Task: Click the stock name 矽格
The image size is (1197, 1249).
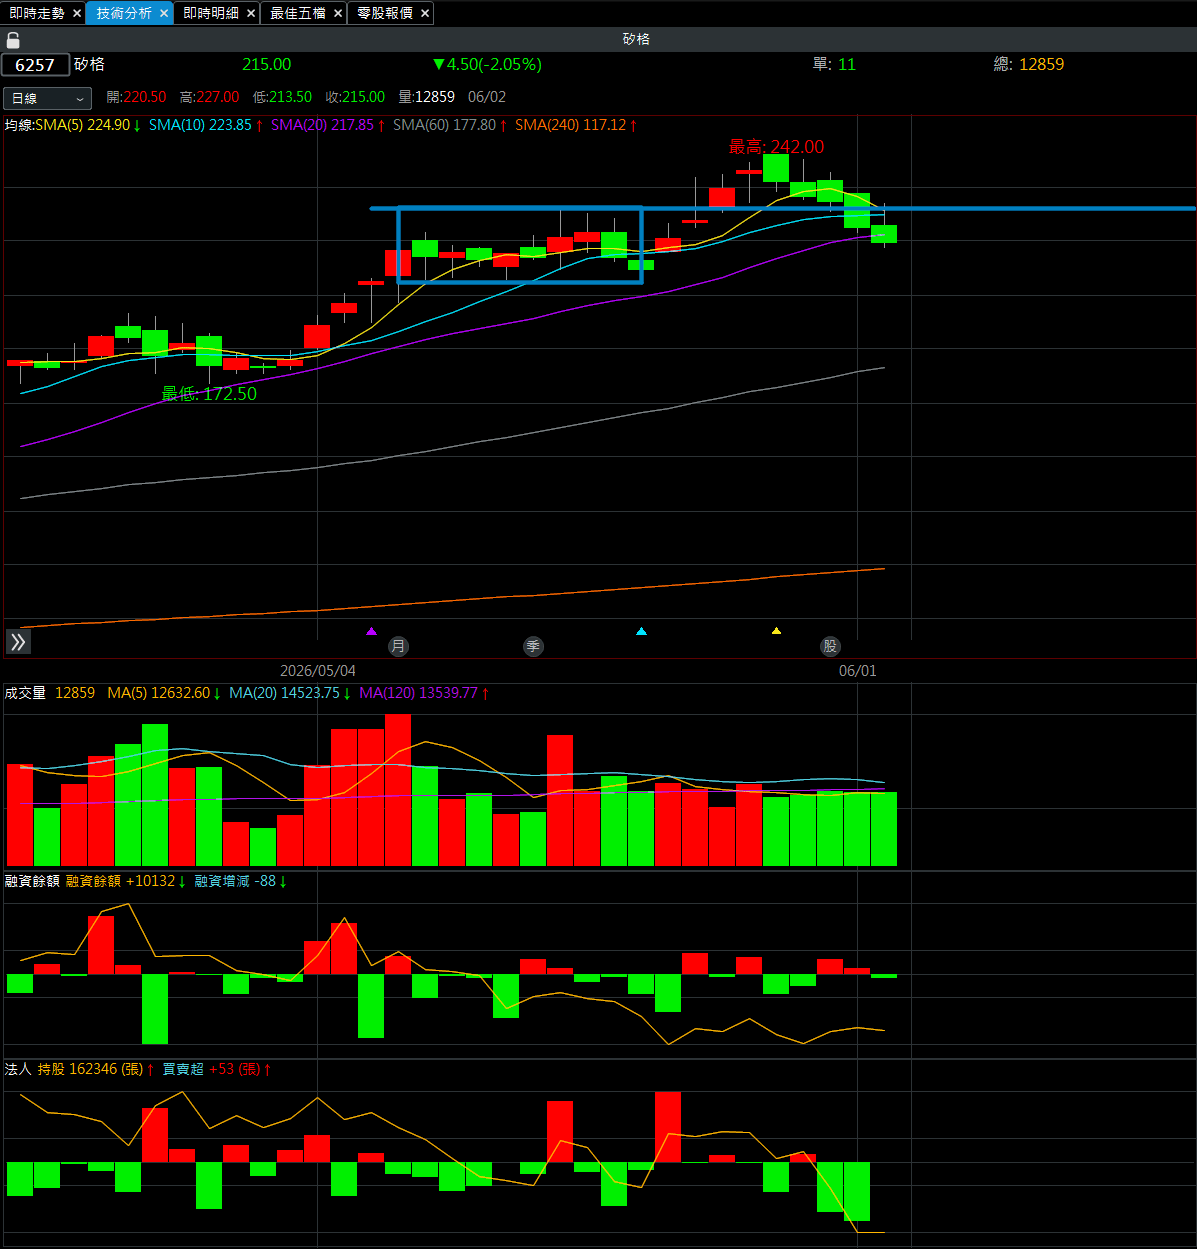Action: click(89, 64)
